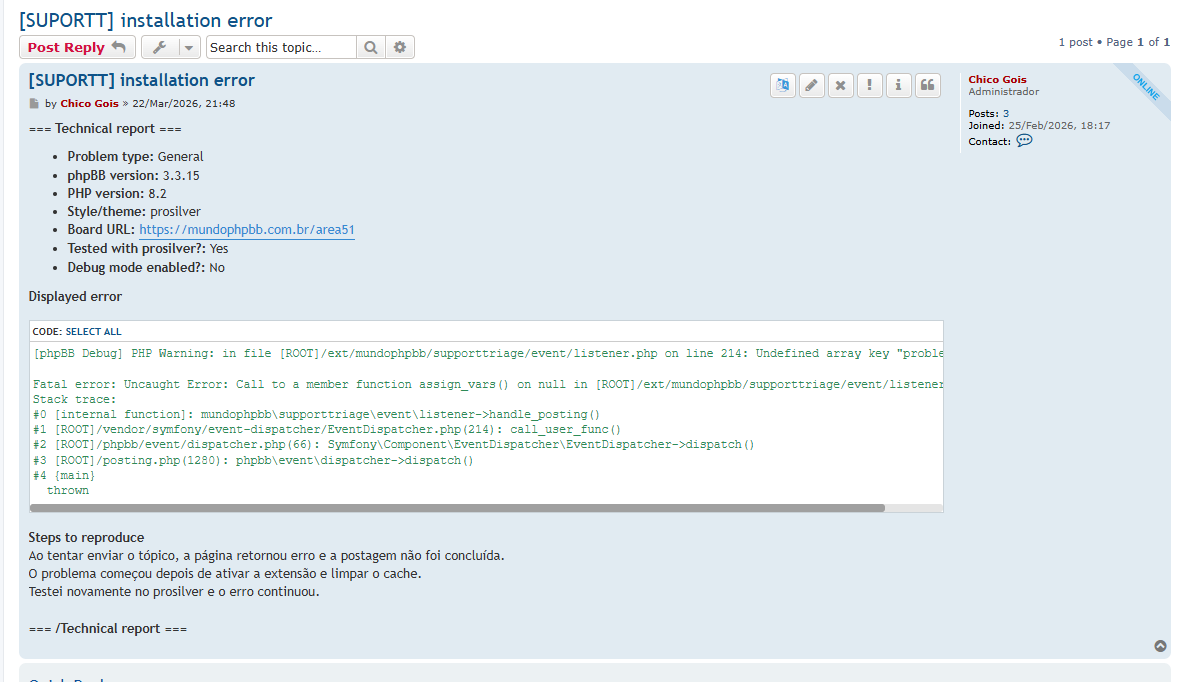Click the translate post icon
Image resolution: width=1186 pixels, height=682 pixels.
coord(783,85)
